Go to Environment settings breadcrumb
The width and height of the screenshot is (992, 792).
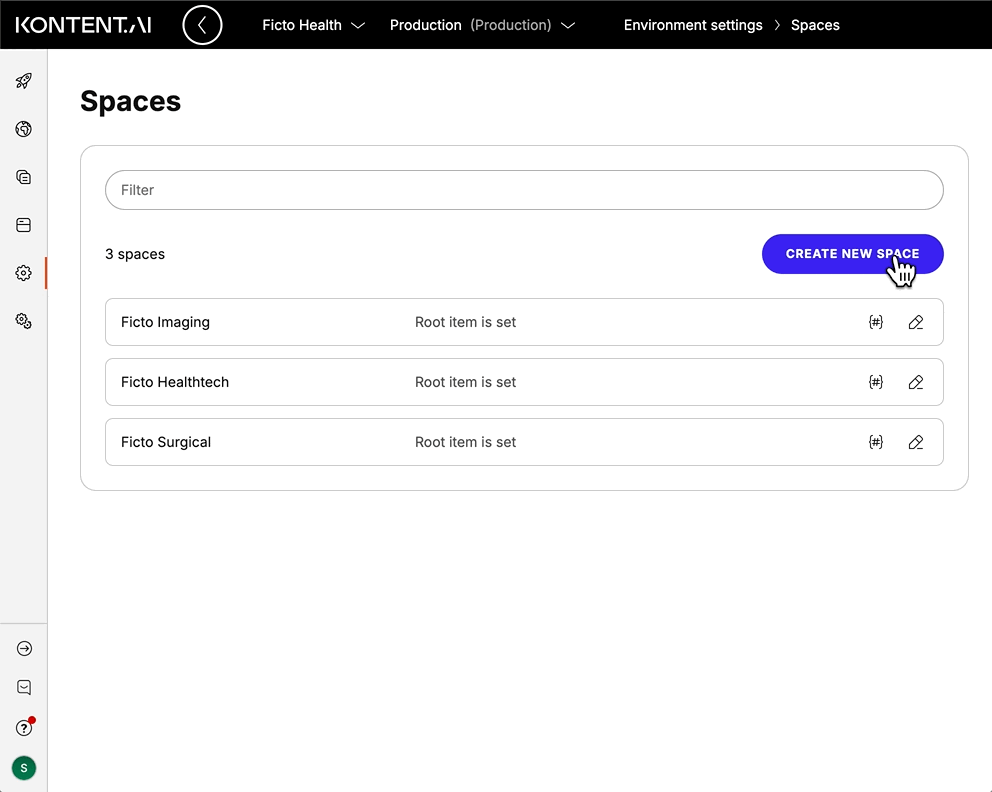(693, 25)
